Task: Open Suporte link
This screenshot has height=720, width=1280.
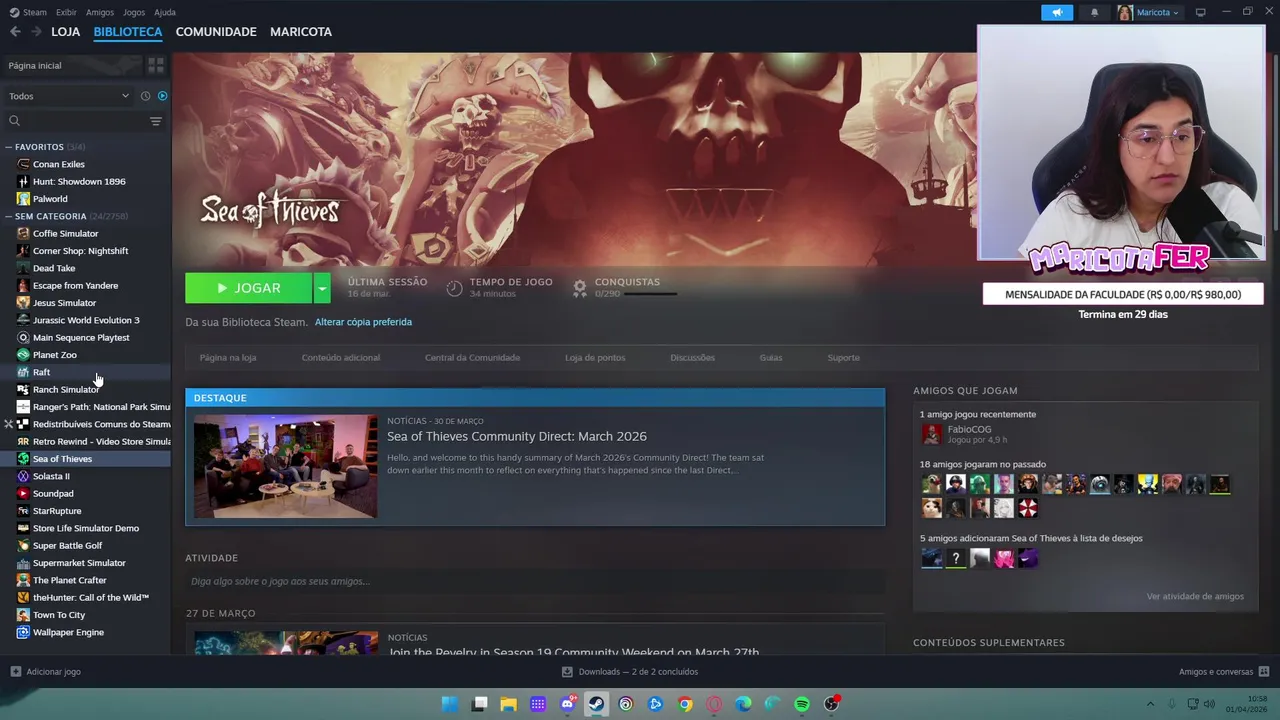Action: [x=843, y=357]
